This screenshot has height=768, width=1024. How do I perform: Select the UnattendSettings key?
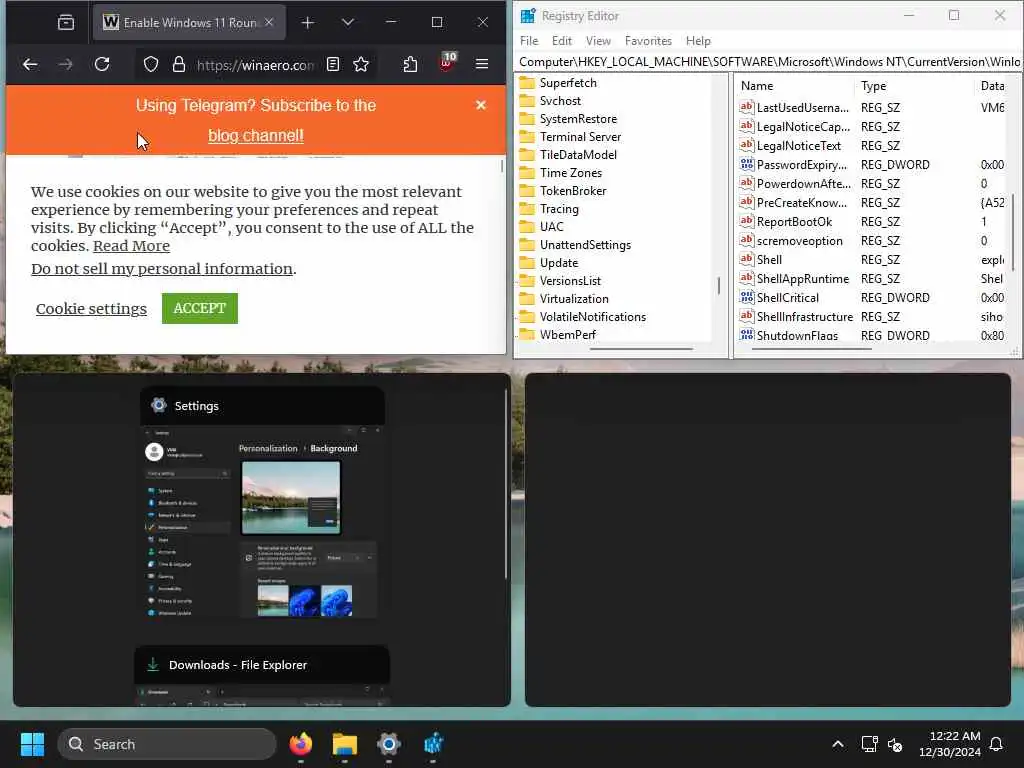(x=585, y=245)
